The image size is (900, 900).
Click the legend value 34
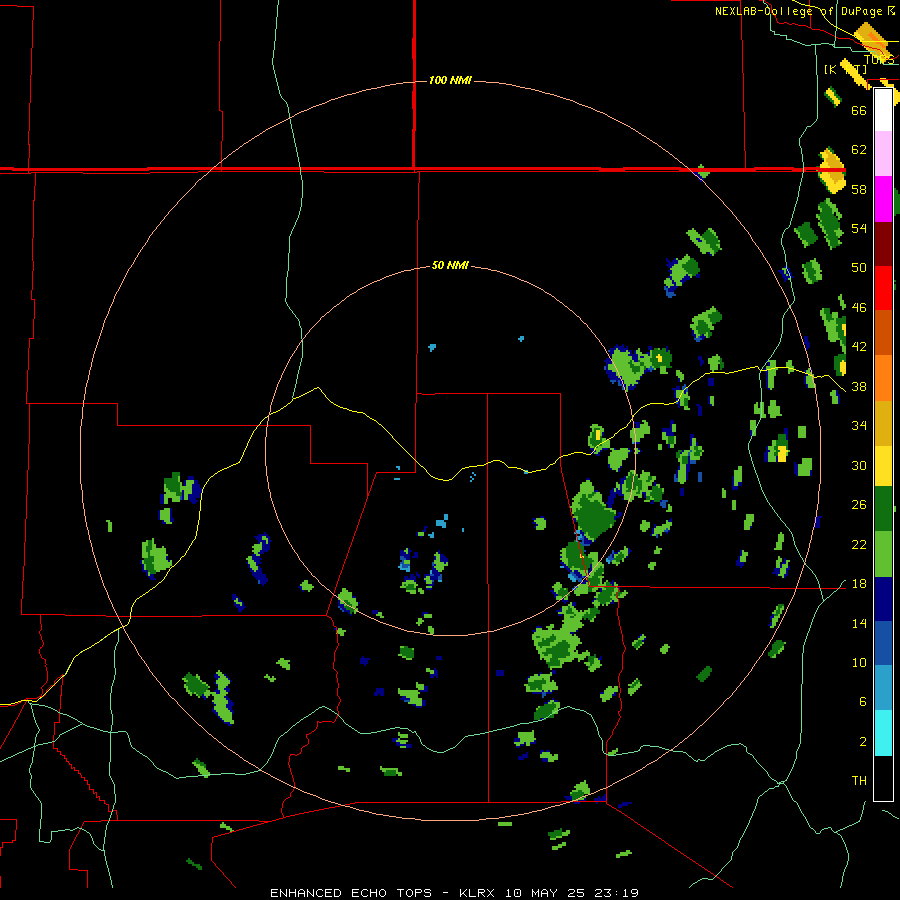click(859, 425)
